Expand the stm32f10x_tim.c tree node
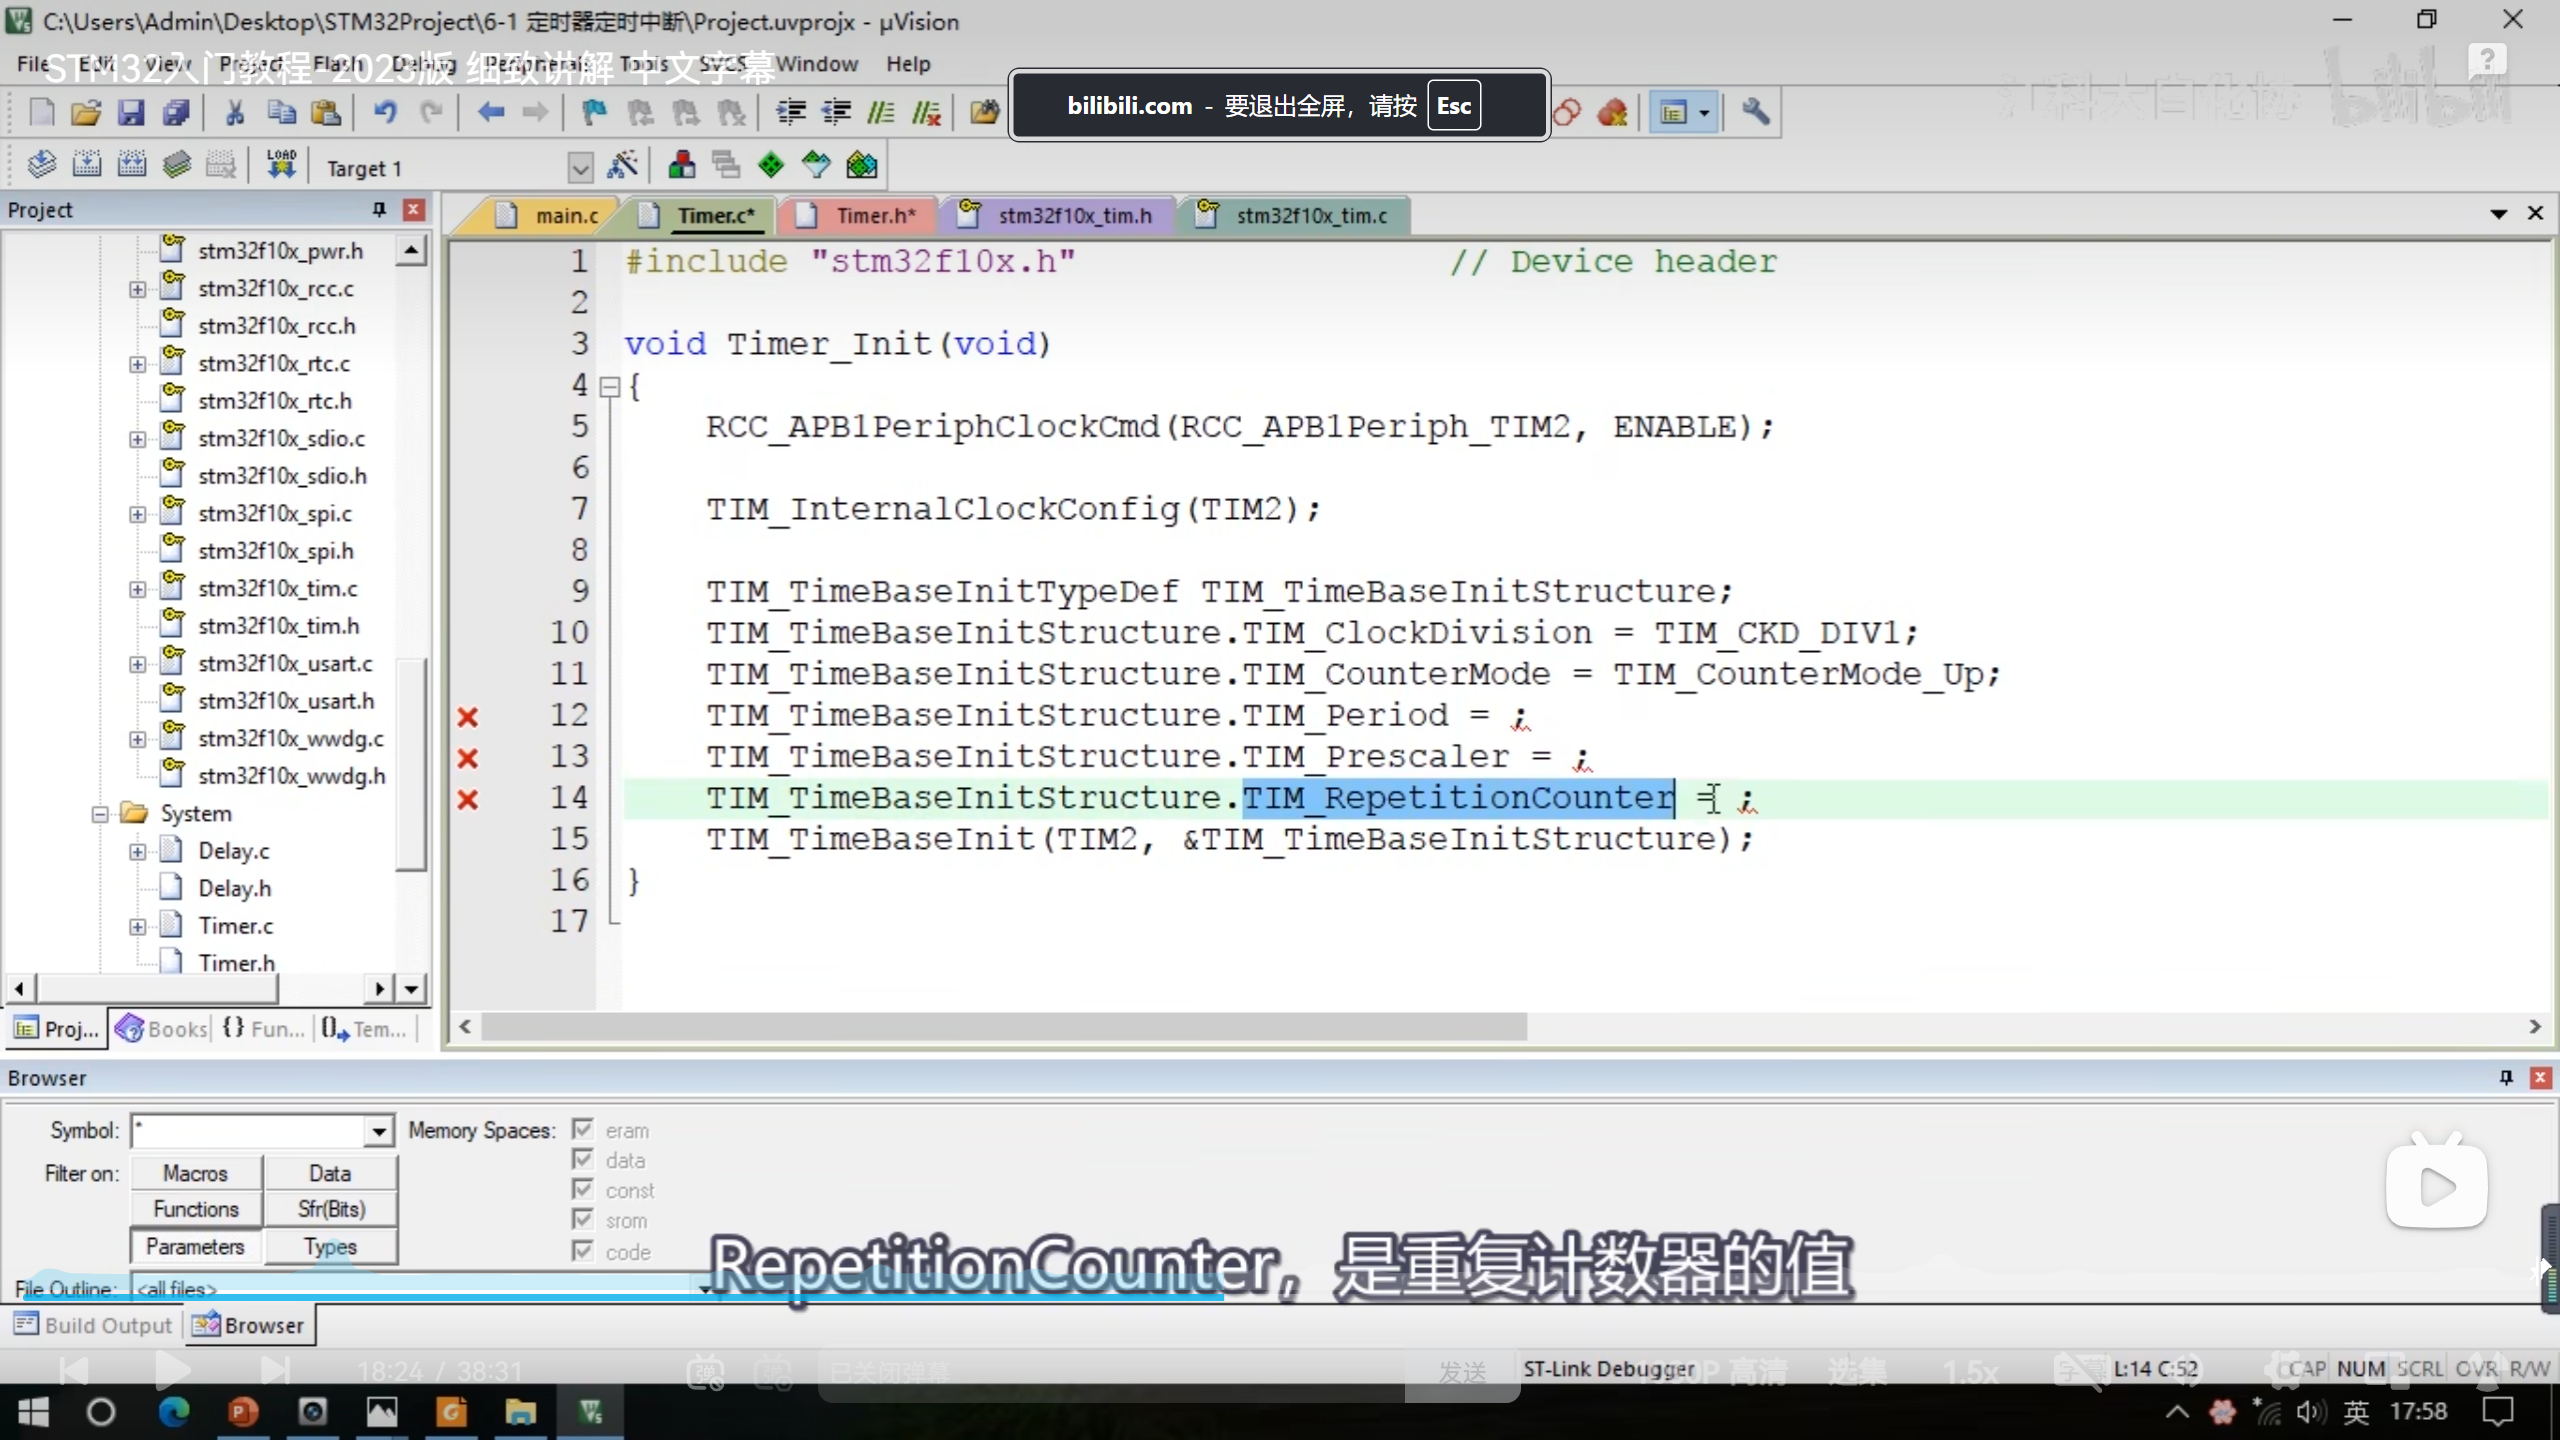Screen dimensions: 2560x1440 137,589
